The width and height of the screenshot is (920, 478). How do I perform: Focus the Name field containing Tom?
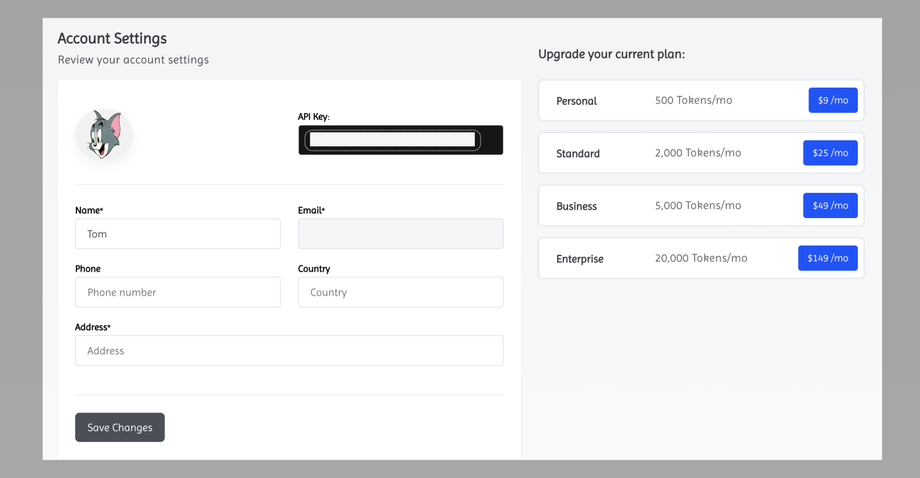[x=178, y=234]
